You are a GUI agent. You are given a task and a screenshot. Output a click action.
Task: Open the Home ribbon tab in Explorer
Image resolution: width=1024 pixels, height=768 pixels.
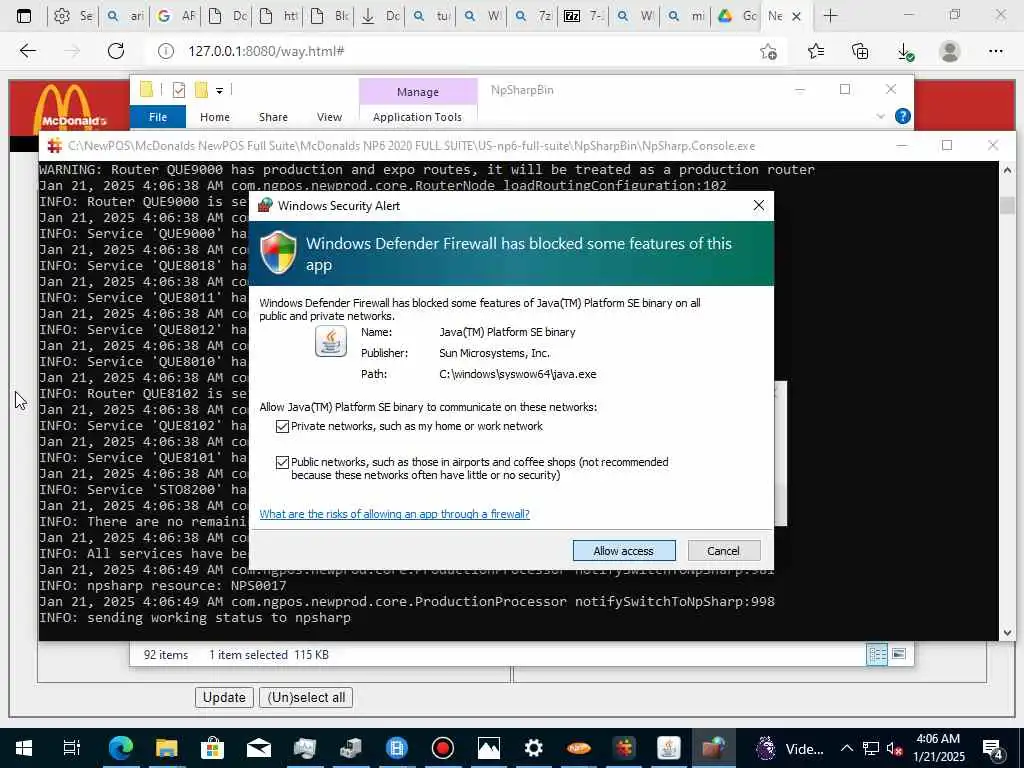pyautogui.click(x=215, y=117)
